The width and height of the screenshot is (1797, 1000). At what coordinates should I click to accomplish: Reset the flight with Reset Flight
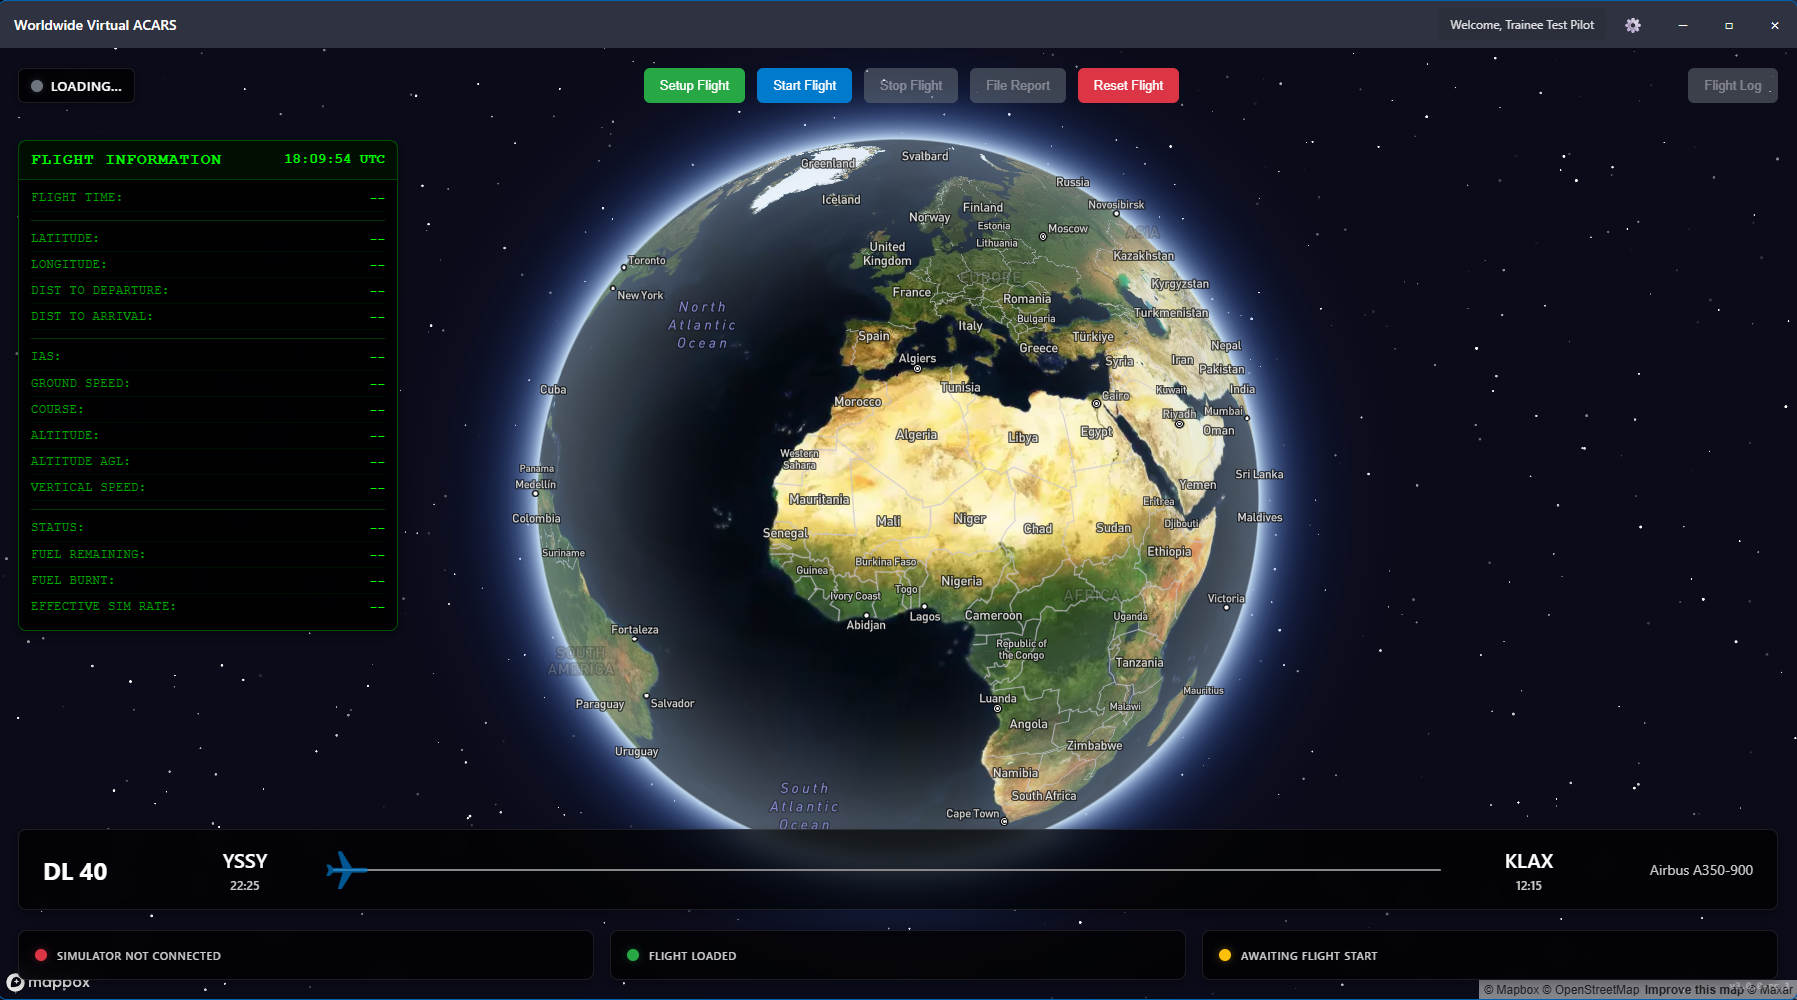pos(1128,85)
